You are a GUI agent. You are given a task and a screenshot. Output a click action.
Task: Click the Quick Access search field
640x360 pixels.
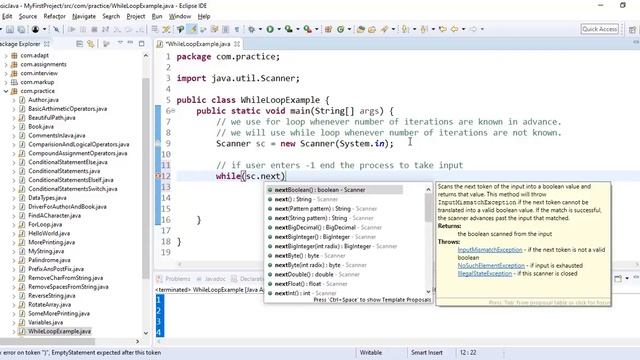[600, 29]
